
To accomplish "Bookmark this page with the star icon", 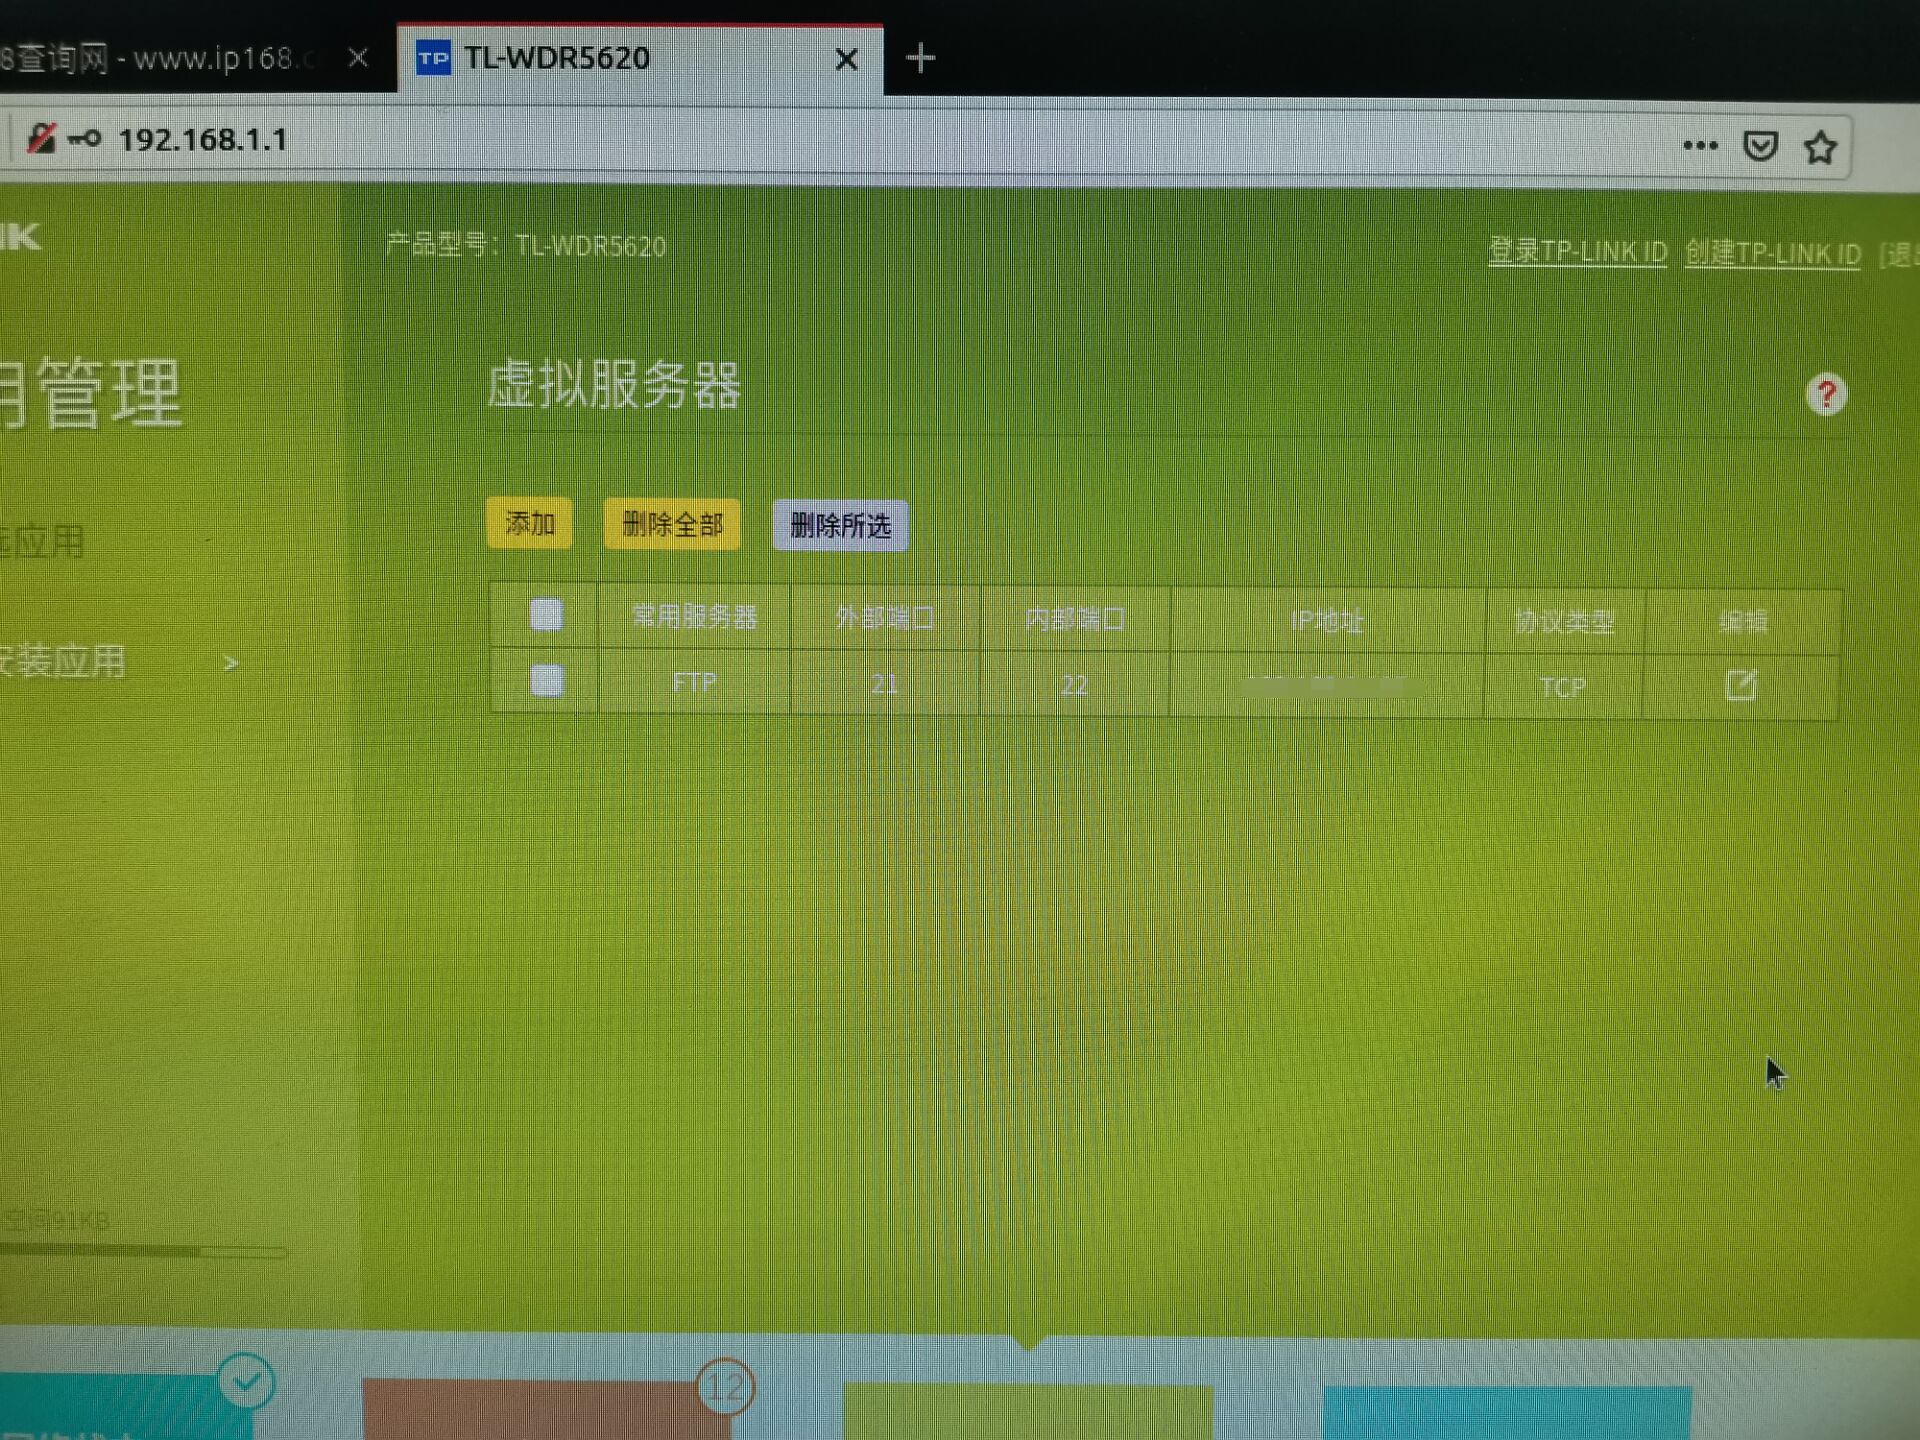I will pos(1820,148).
